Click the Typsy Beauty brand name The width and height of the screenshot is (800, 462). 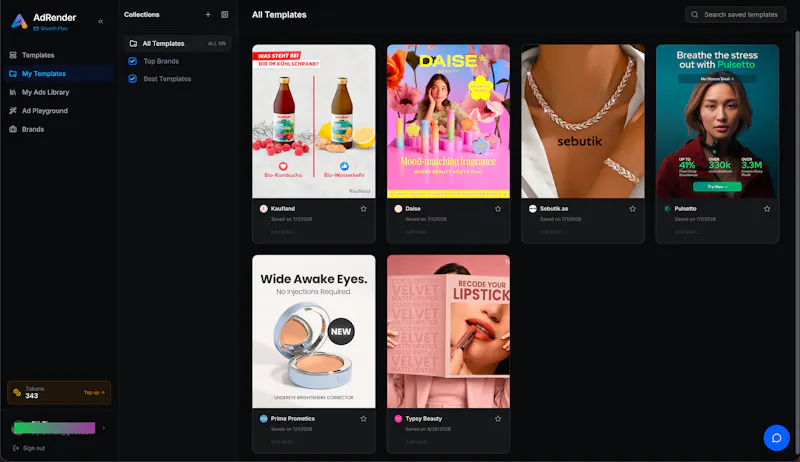(423, 419)
